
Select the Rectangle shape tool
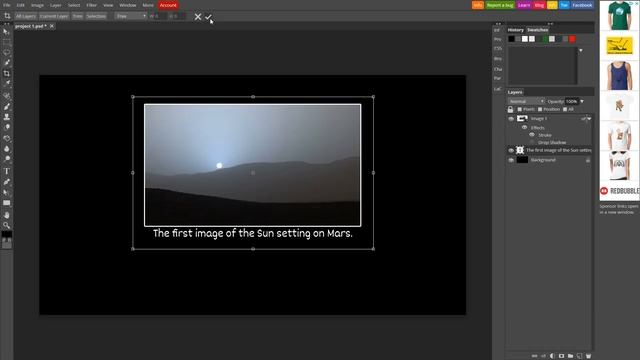point(7,203)
